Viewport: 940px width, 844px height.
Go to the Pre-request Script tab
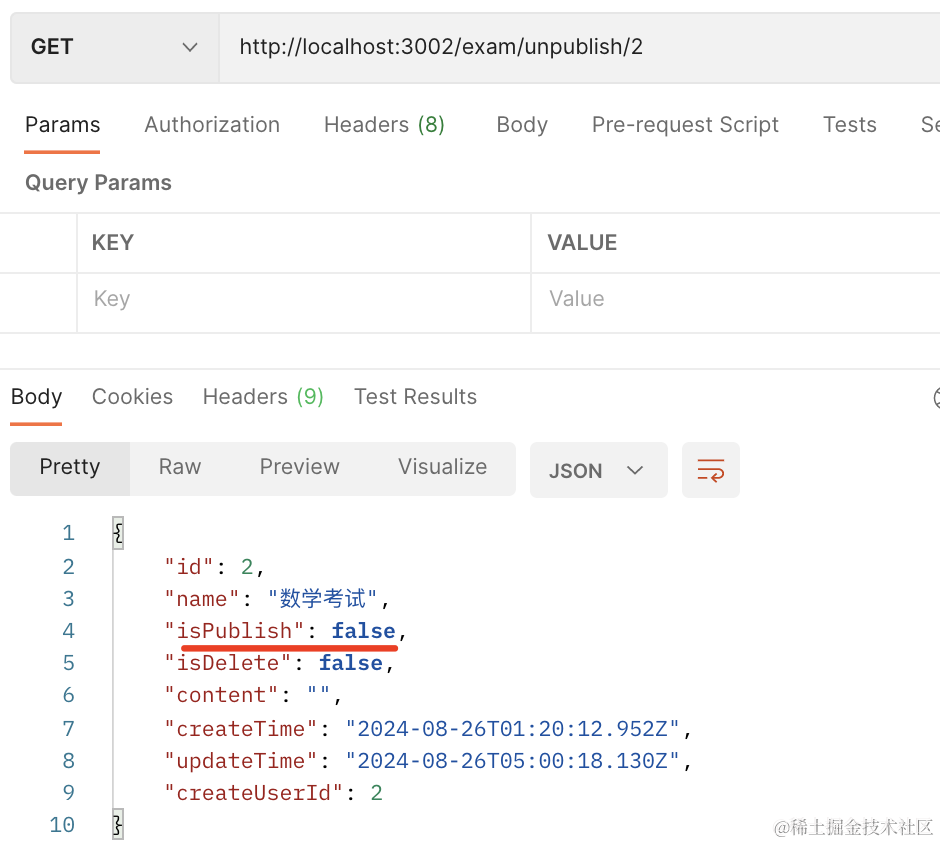pyautogui.click(x=685, y=125)
